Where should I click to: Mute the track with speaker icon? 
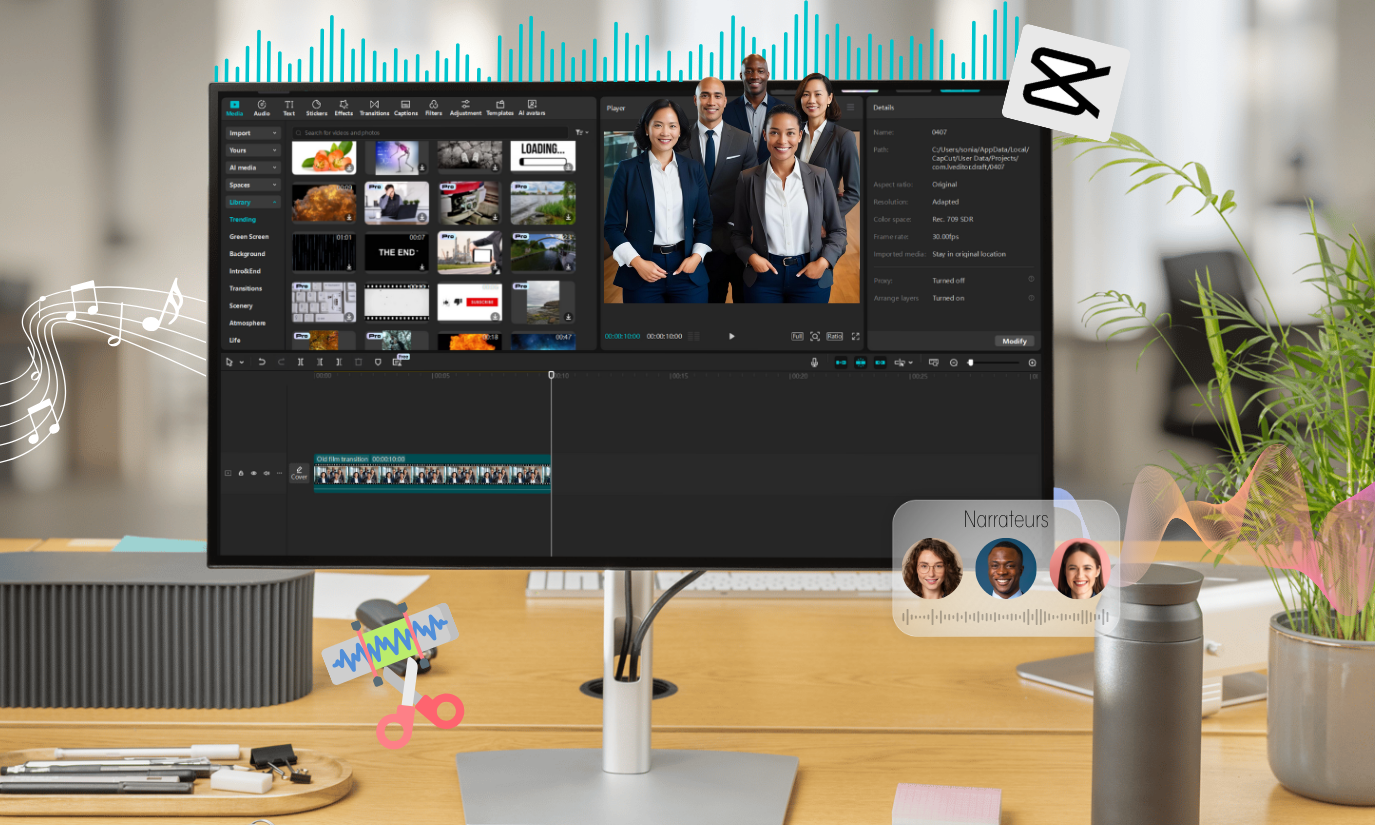[x=267, y=473]
